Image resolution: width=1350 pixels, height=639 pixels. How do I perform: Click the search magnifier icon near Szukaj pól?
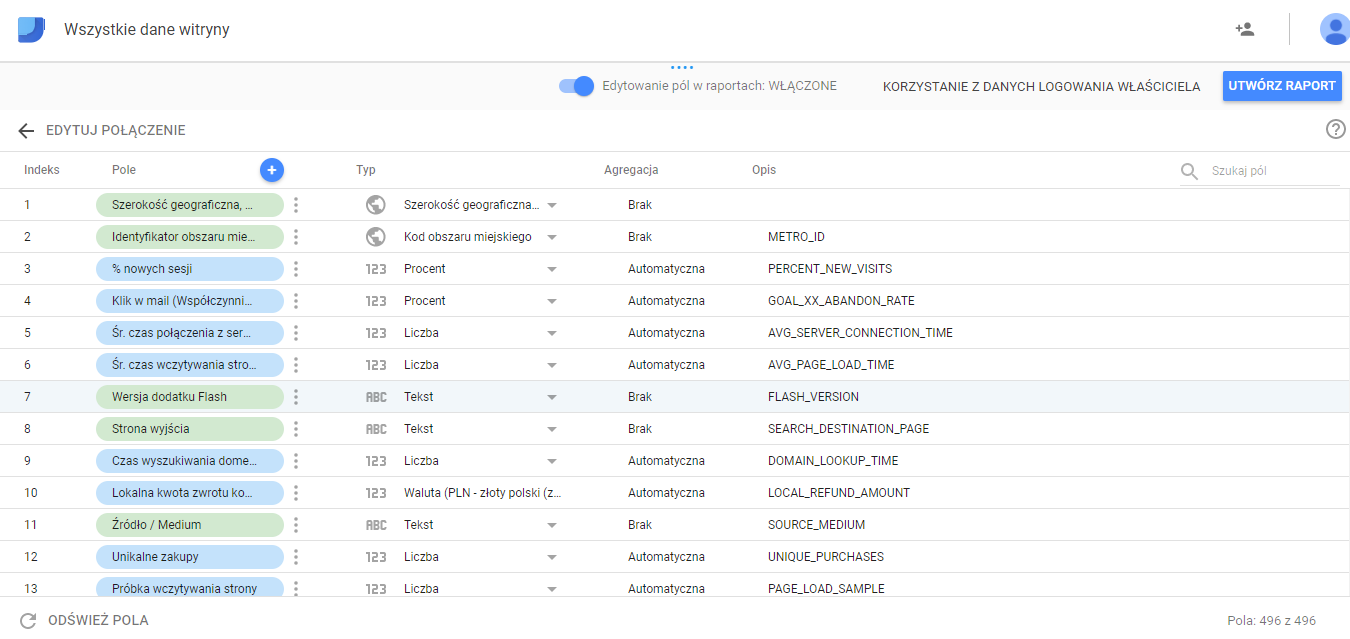(x=1188, y=171)
